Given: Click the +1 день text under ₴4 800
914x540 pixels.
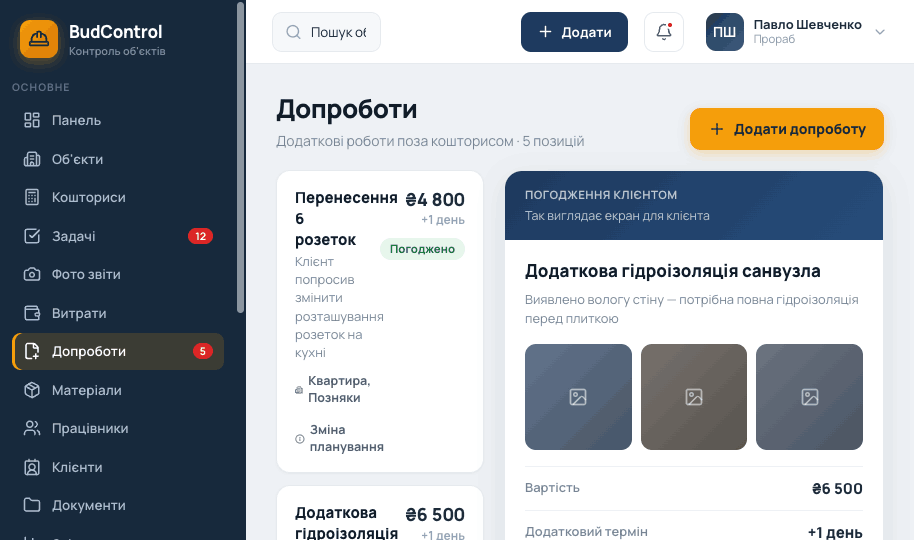Looking at the screenshot, I should pyautogui.click(x=443, y=220).
